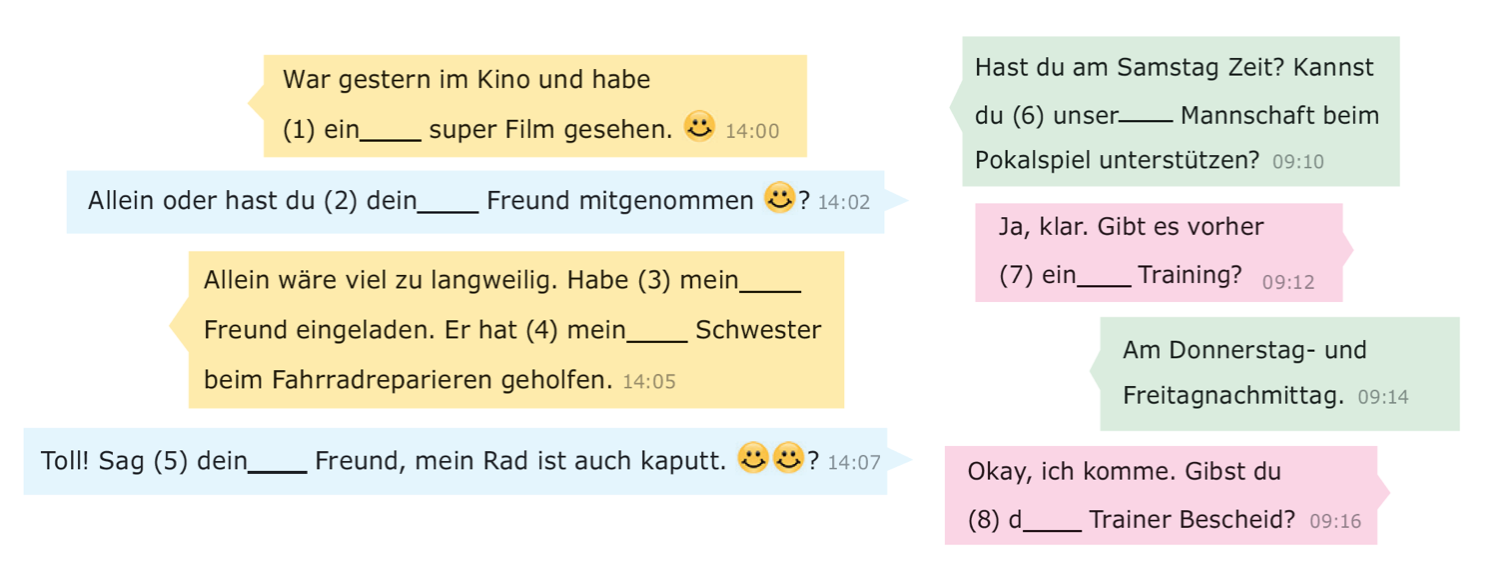Click blank (2) after 'dein' before 'Freund mitgenommen'
The height and width of the screenshot is (567, 1493).
[x=448, y=203]
